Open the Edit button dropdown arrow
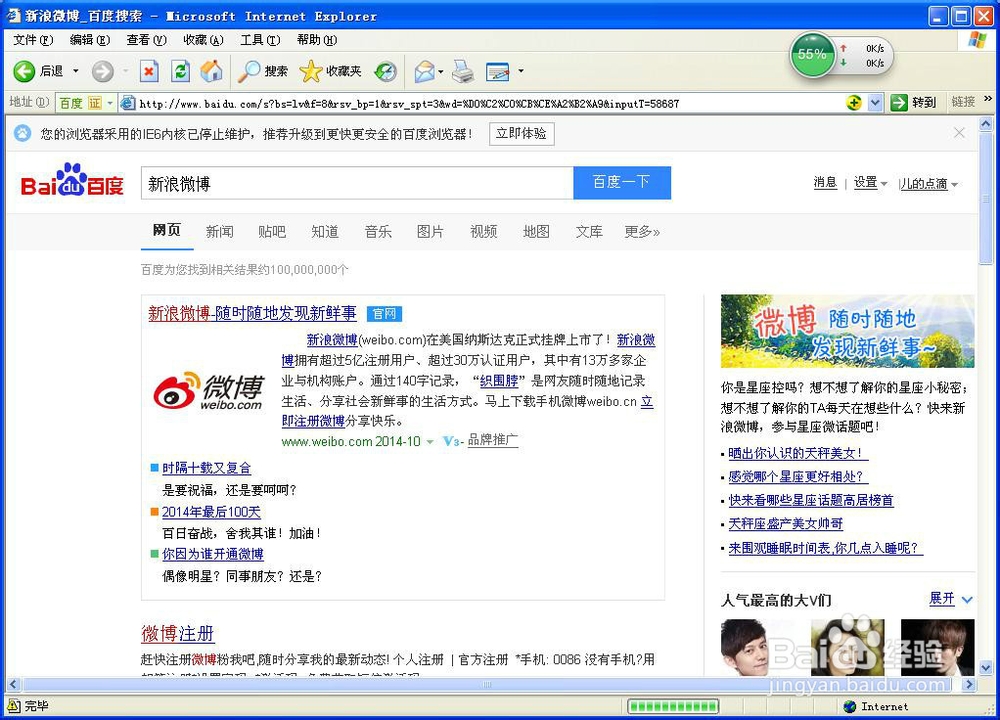 520,71
